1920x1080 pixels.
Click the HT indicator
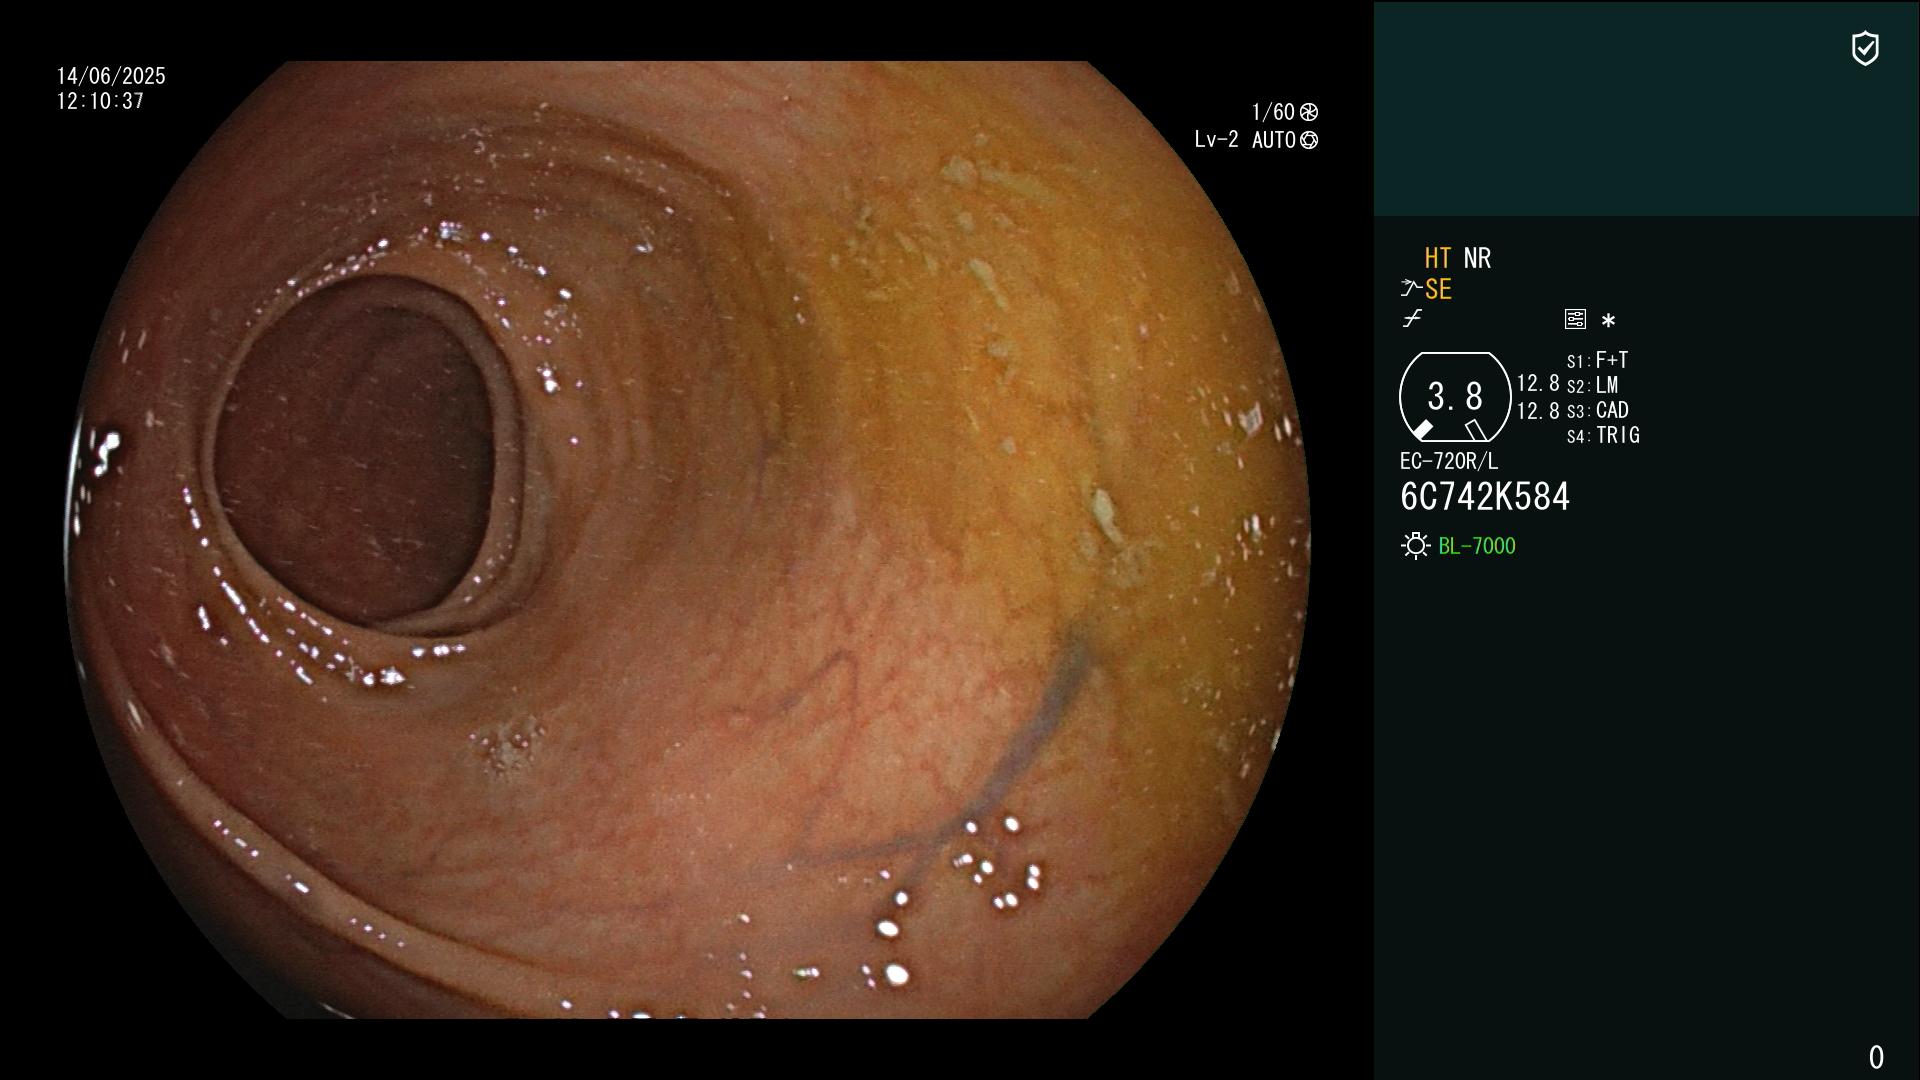click(x=1438, y=258)
